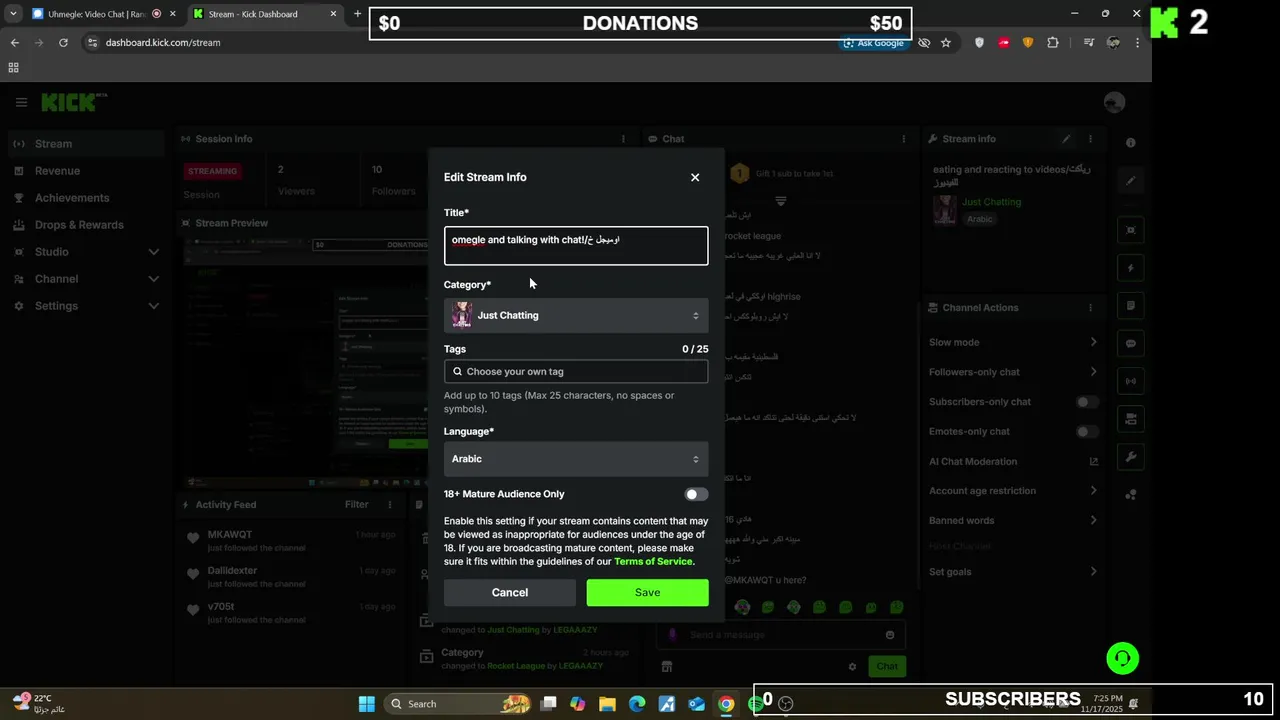Open Google Chrome from taskbar
1280x720 pixels.
(x=726, y=704)
